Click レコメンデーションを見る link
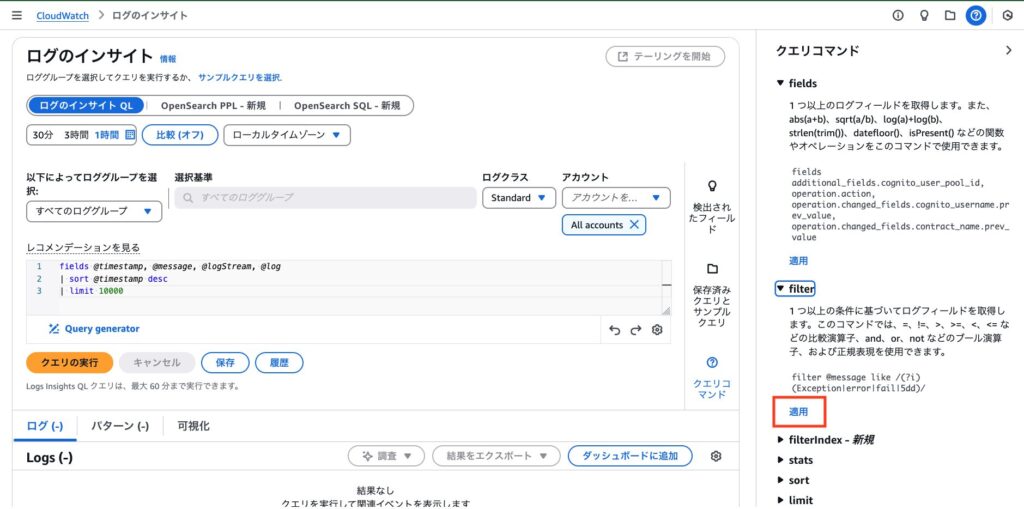This screenshot has height=509, width=1024. tap(83, 247)
